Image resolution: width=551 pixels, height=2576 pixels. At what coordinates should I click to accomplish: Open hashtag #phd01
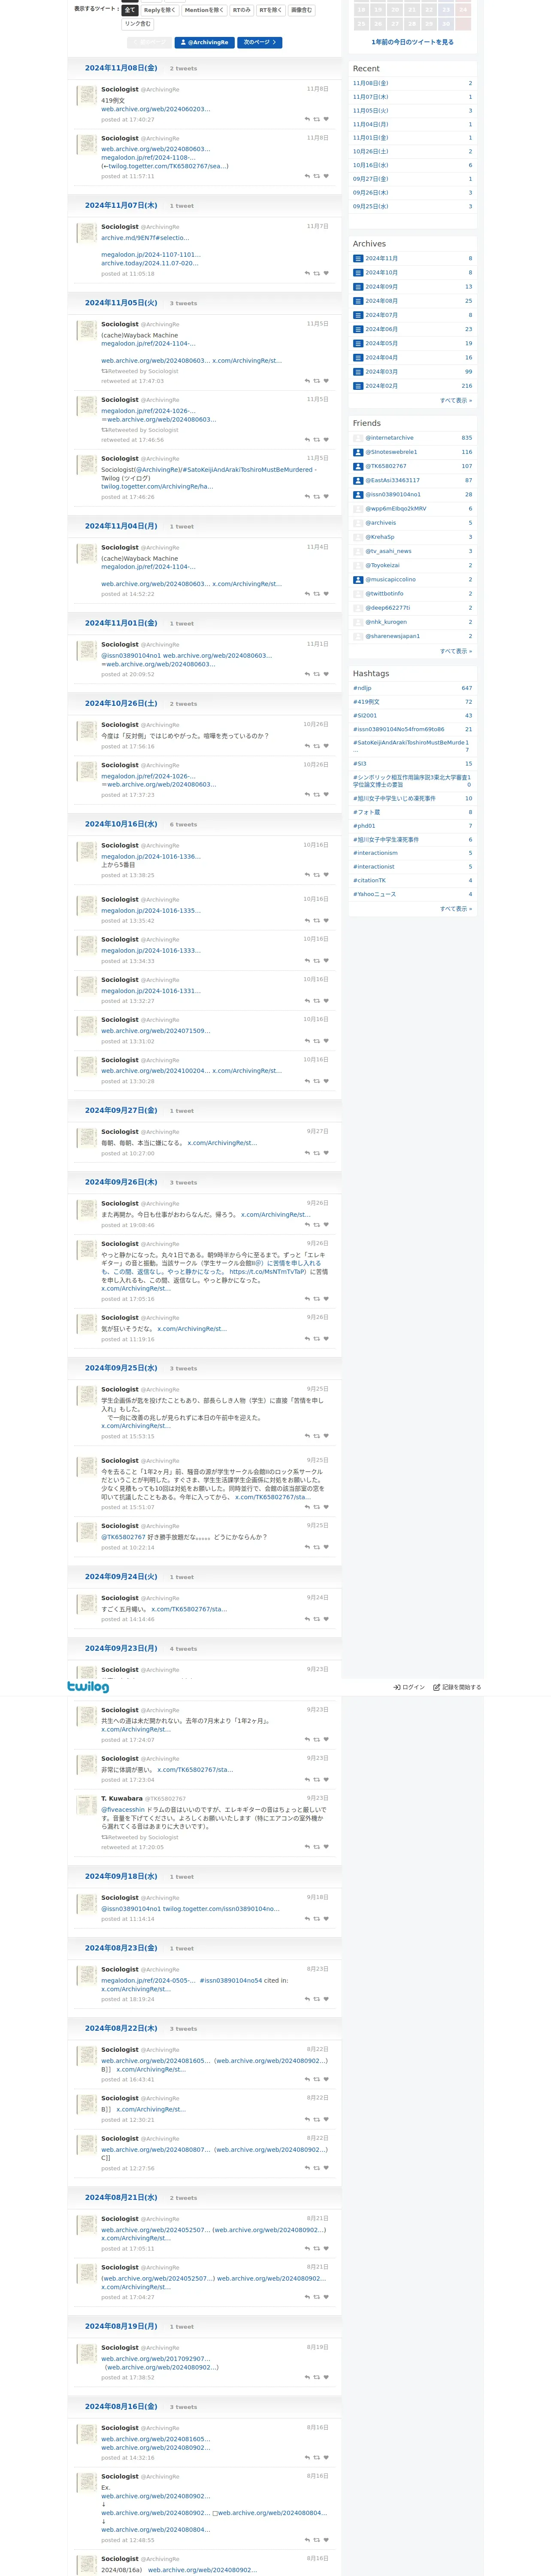[x=364, y=826]
